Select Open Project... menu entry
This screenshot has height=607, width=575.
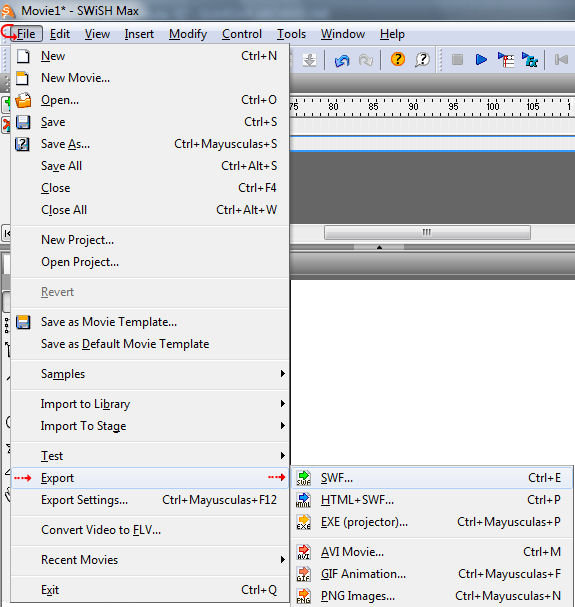tap(149, 262)
